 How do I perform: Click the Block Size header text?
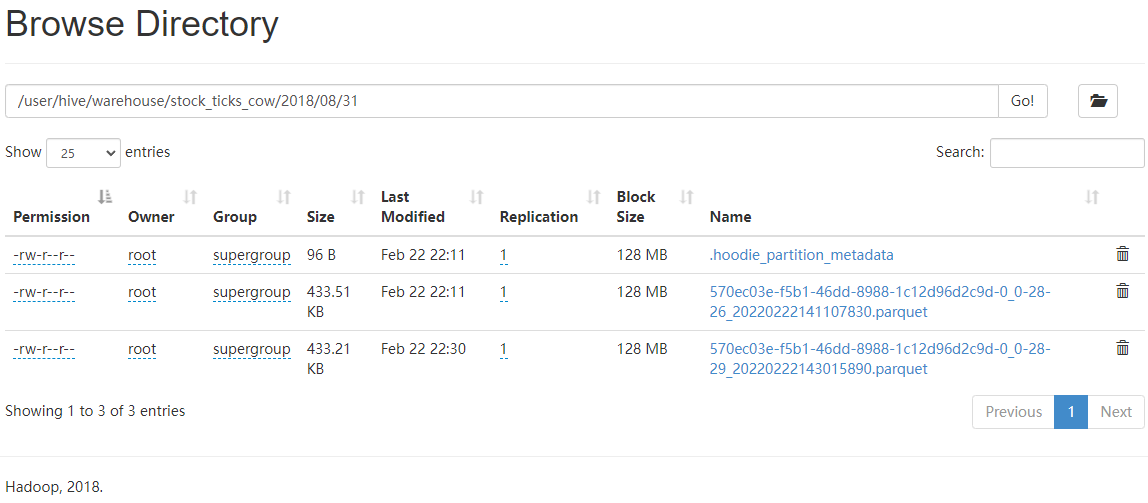(636, 206)
